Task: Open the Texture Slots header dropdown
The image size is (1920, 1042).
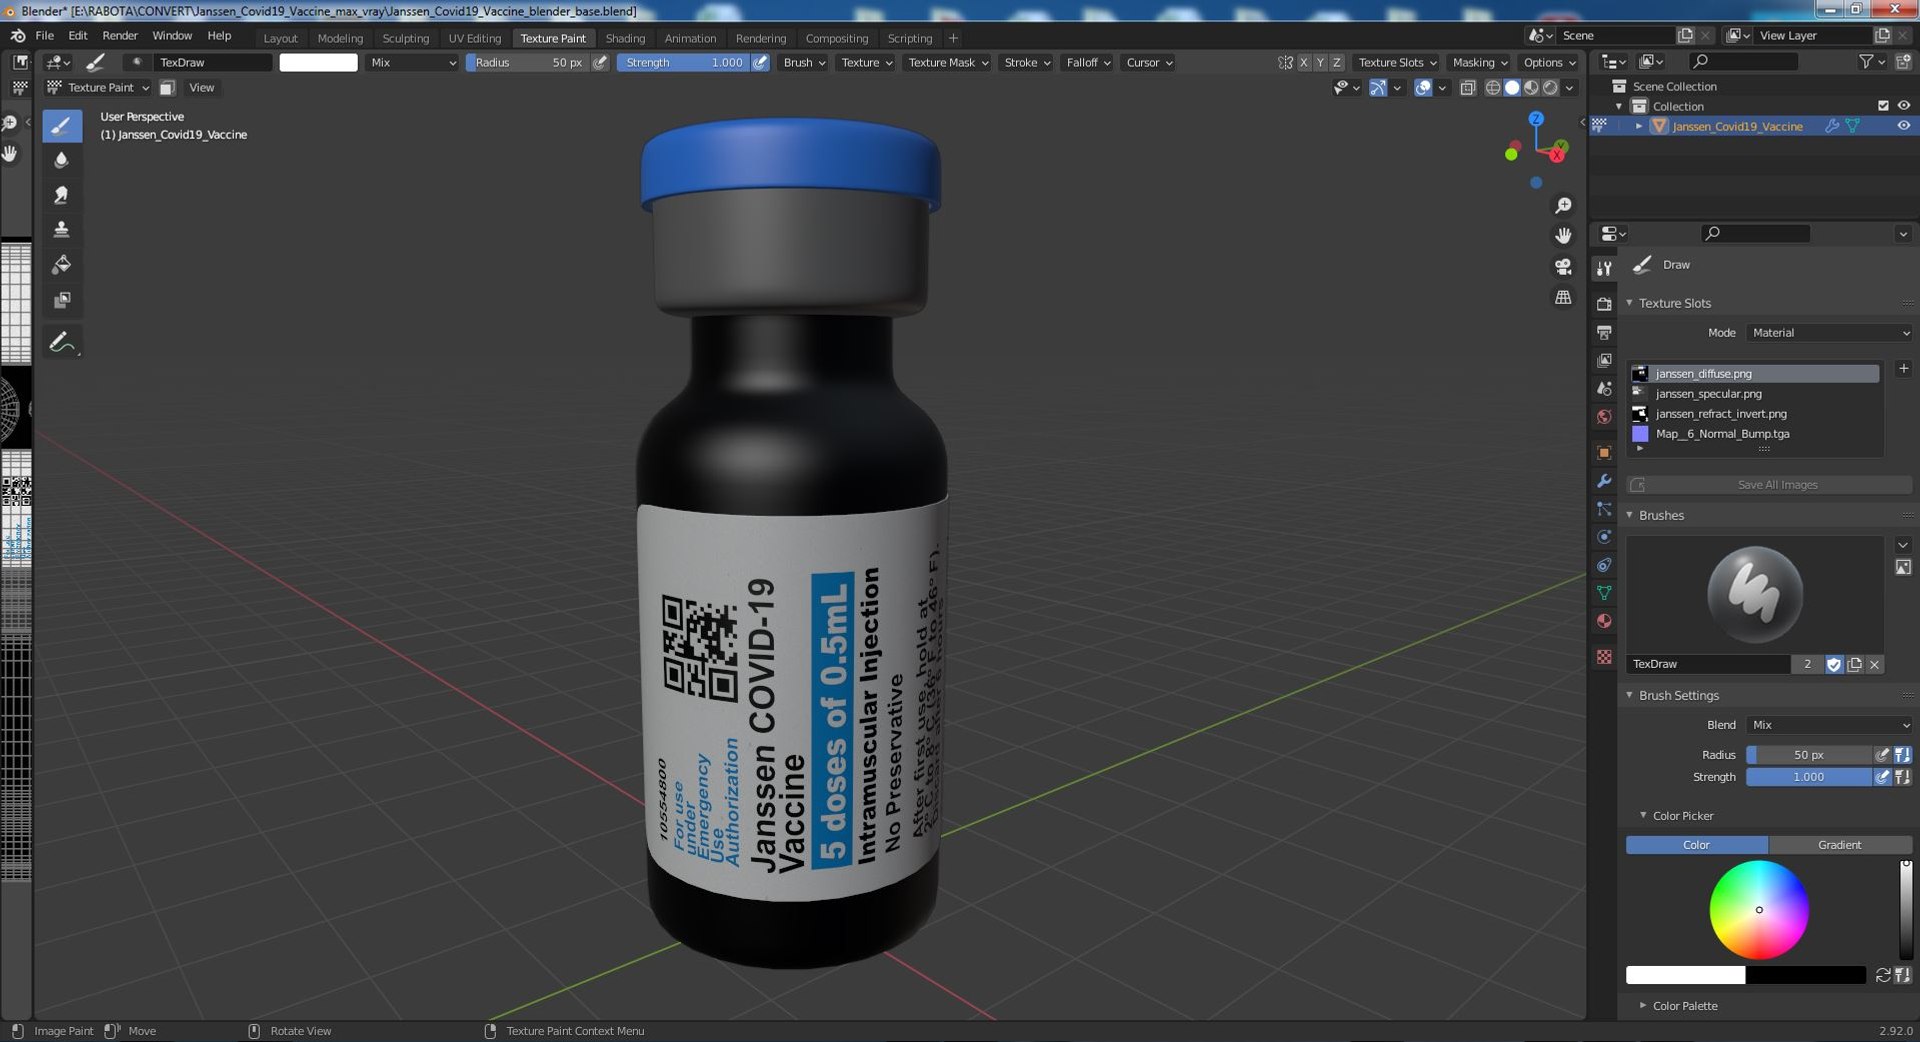Action: click(1396, 62)
